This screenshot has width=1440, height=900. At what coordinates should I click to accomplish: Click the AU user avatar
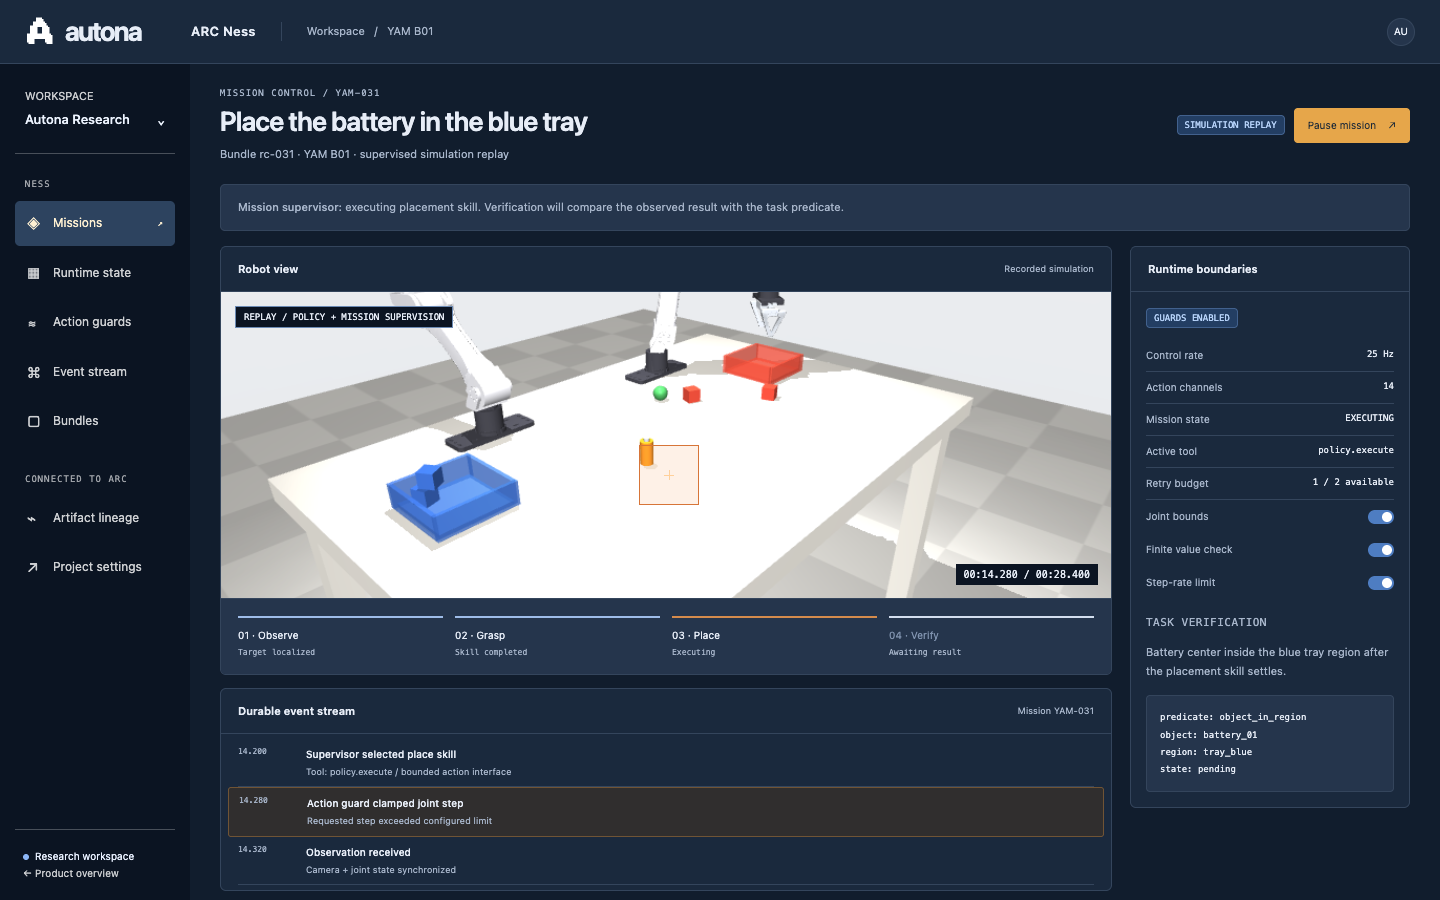[x=1401, y=32]
